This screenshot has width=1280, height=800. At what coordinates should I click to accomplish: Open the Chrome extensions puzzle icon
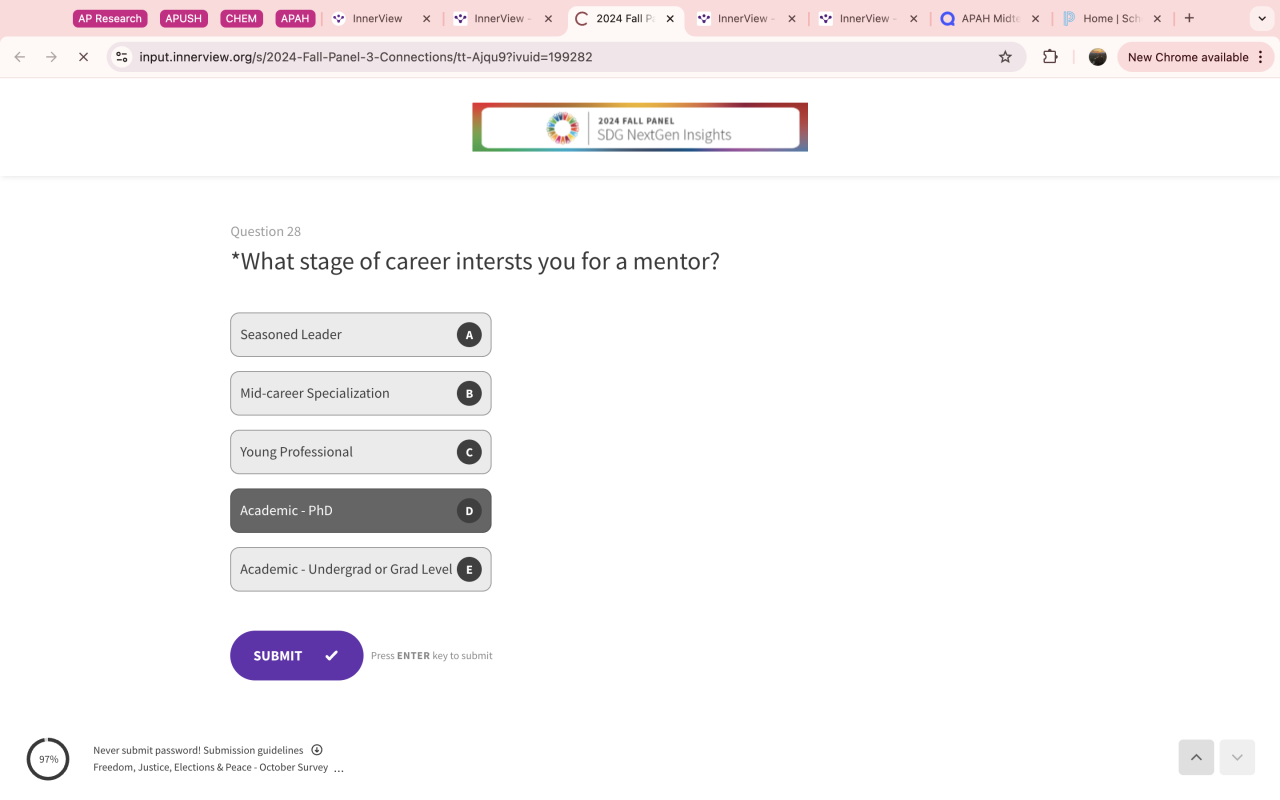[1050, 57]
